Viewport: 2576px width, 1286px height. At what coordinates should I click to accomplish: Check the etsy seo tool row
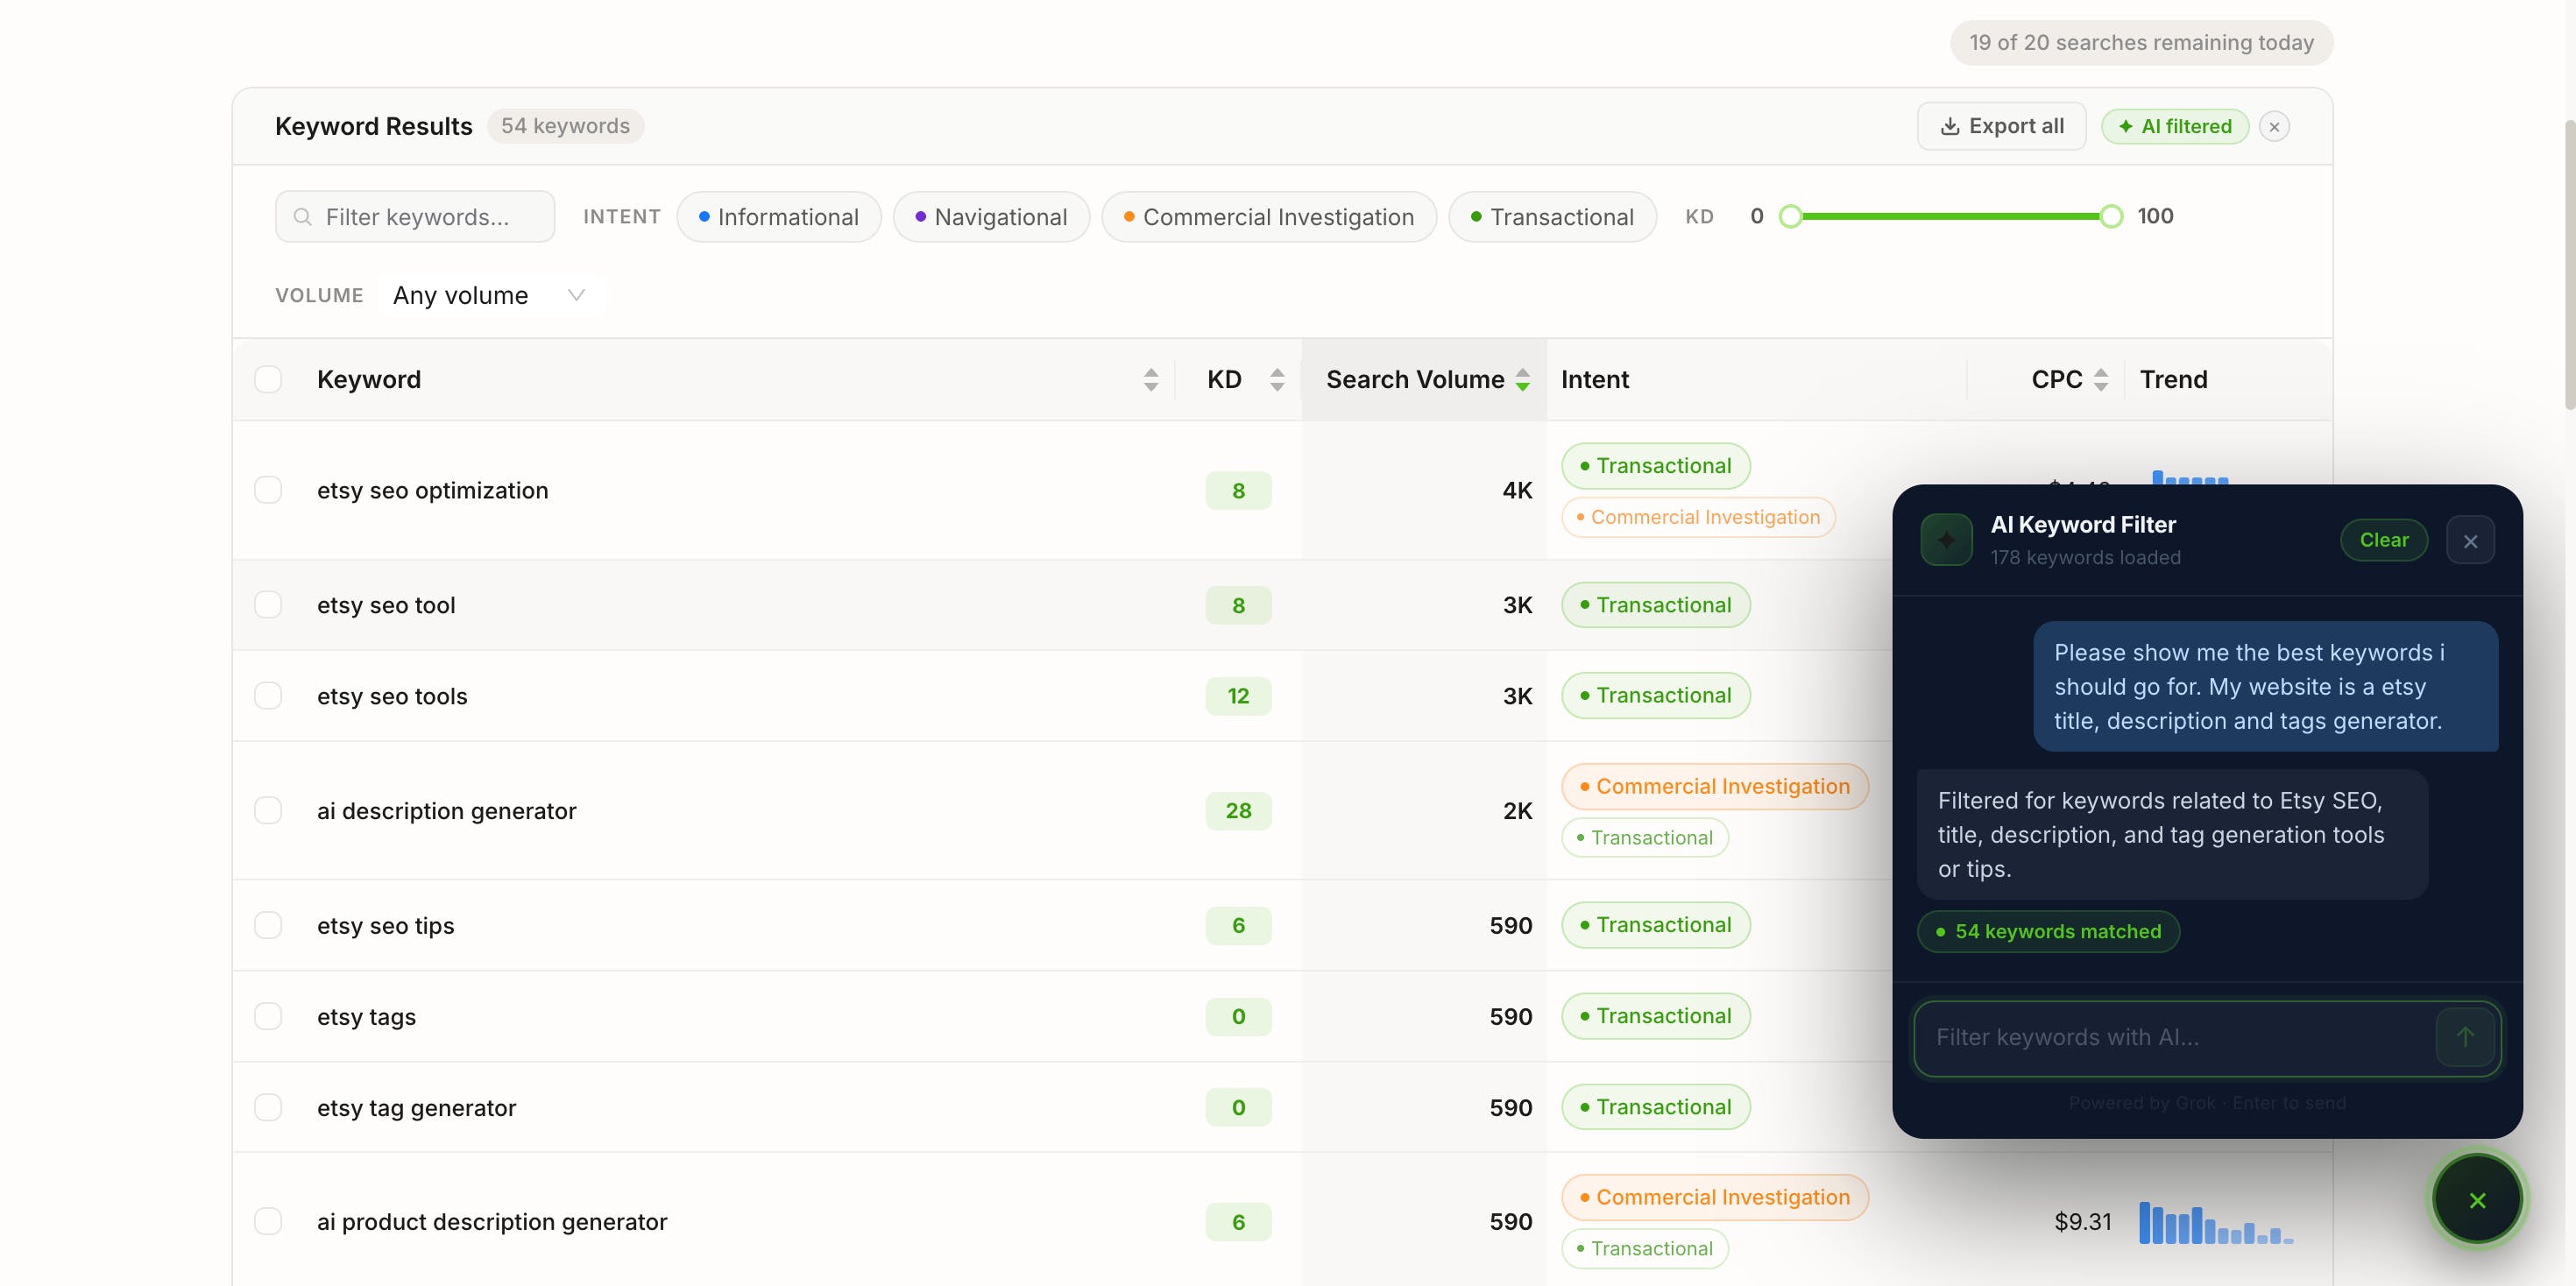click(268, 605)
